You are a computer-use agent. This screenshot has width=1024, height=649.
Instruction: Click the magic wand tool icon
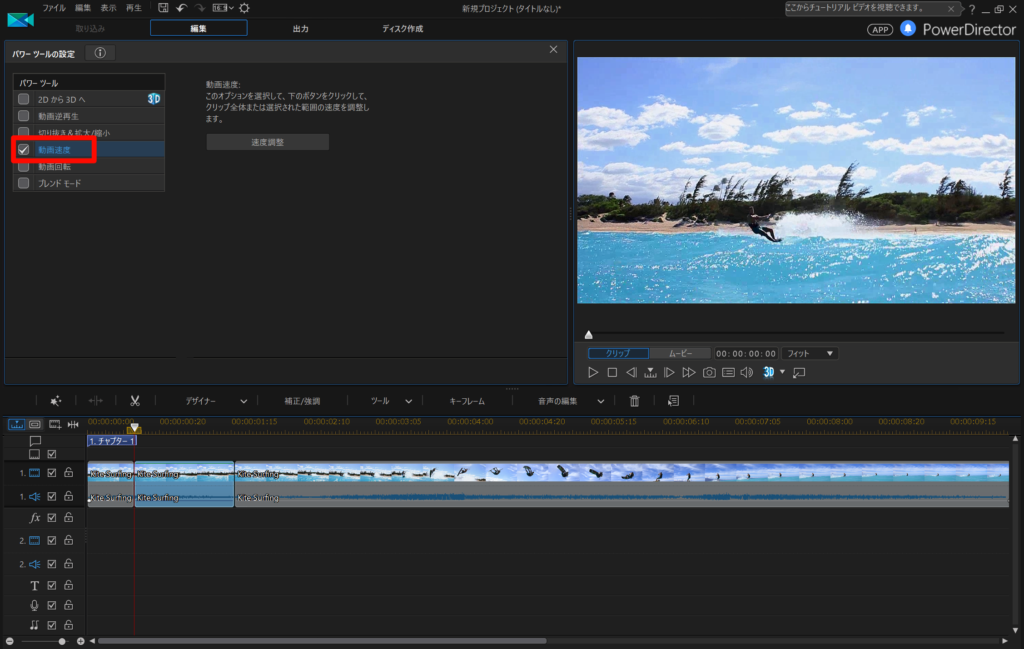(x=56, y=401)
